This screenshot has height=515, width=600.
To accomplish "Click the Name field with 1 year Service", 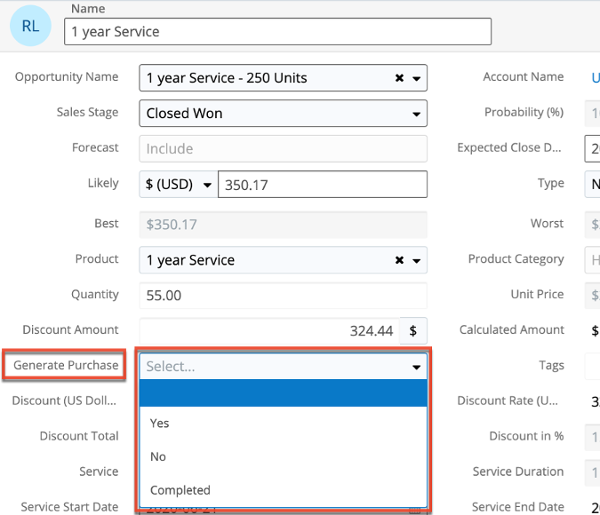I will click(277, 32).
